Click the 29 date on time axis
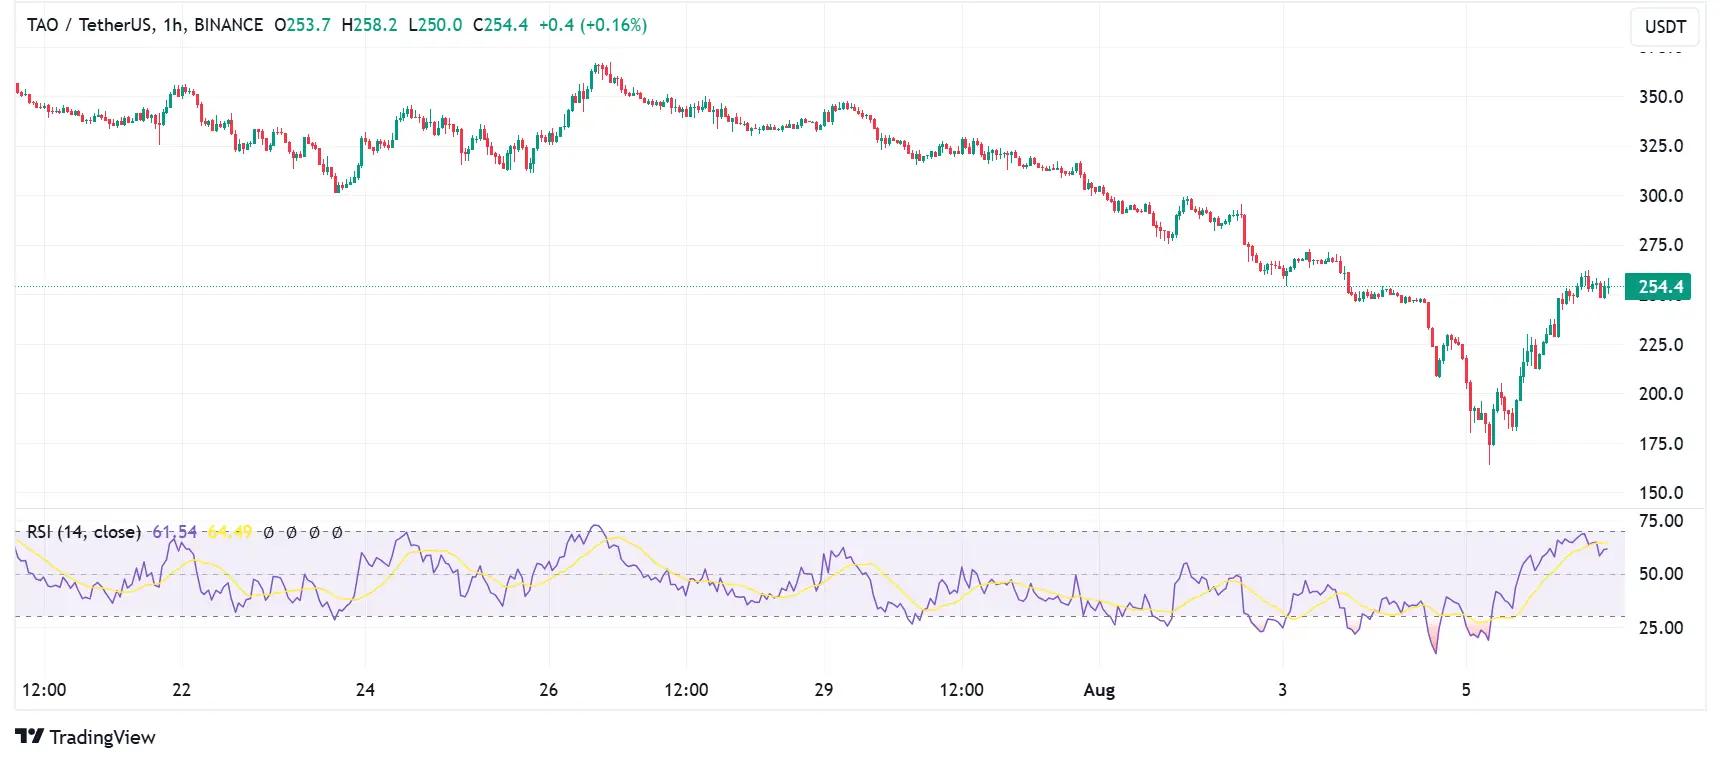Image resolution: width=1721 pixels, height=763 pixels. click(x=823, y=690)
